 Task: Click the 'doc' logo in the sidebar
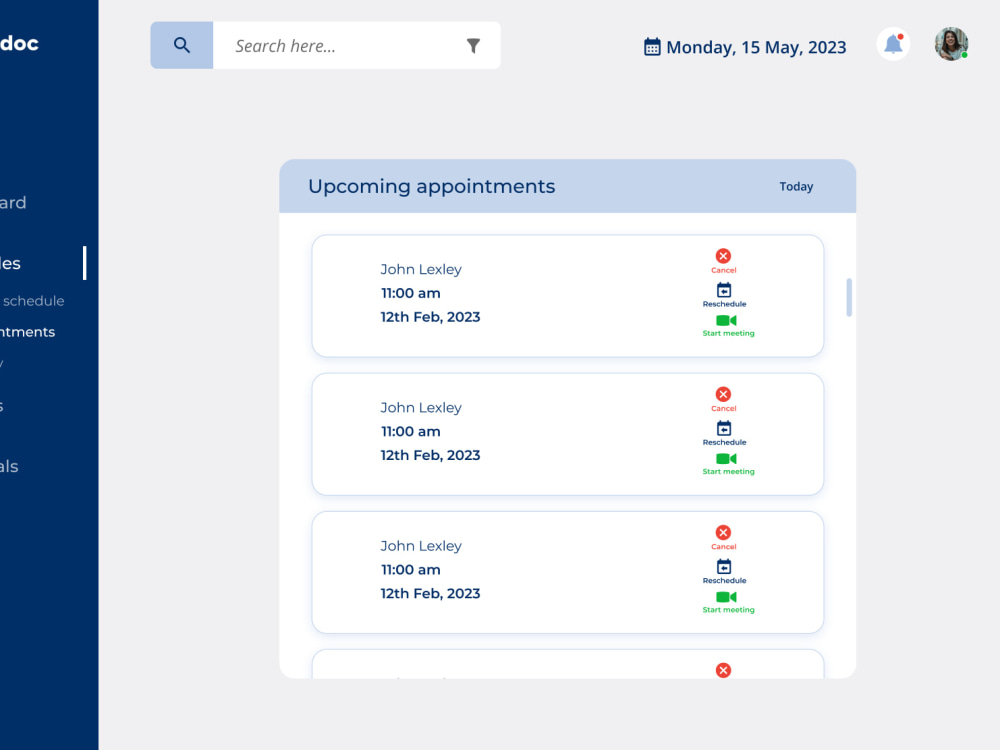[x=19, y=43]
